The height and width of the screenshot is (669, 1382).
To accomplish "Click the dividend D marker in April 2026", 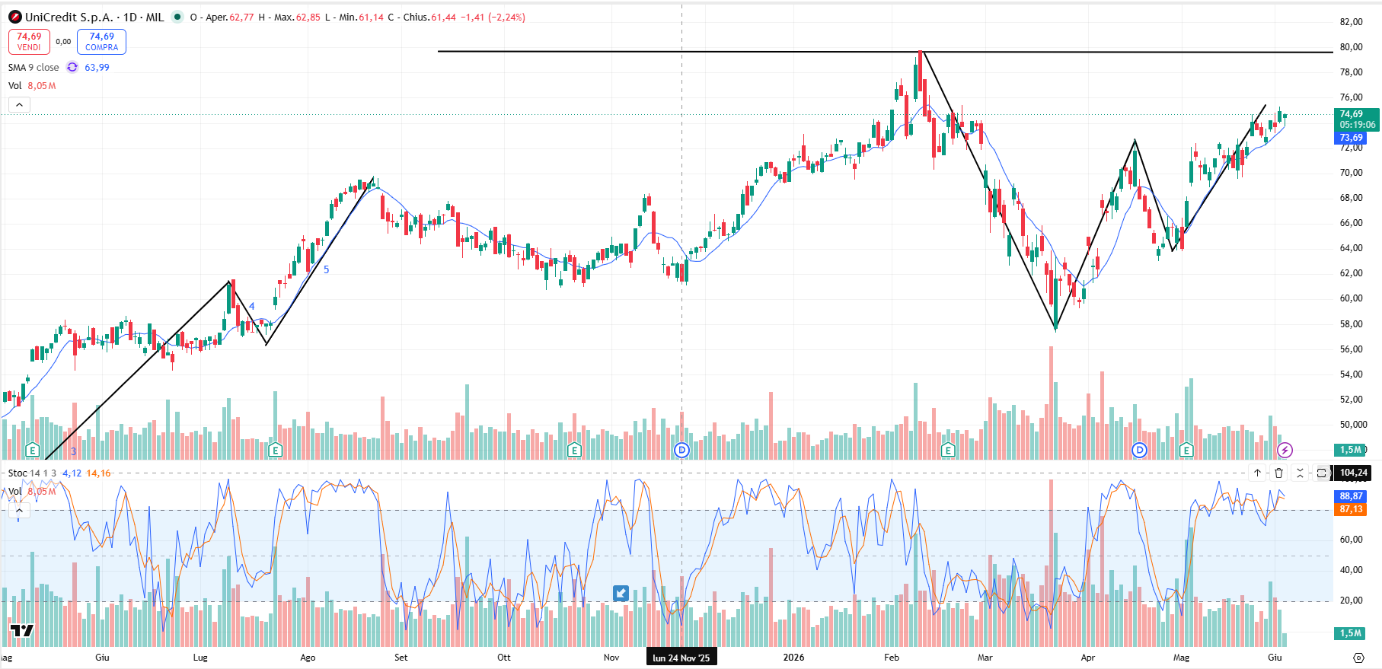I will (1139, 450).
